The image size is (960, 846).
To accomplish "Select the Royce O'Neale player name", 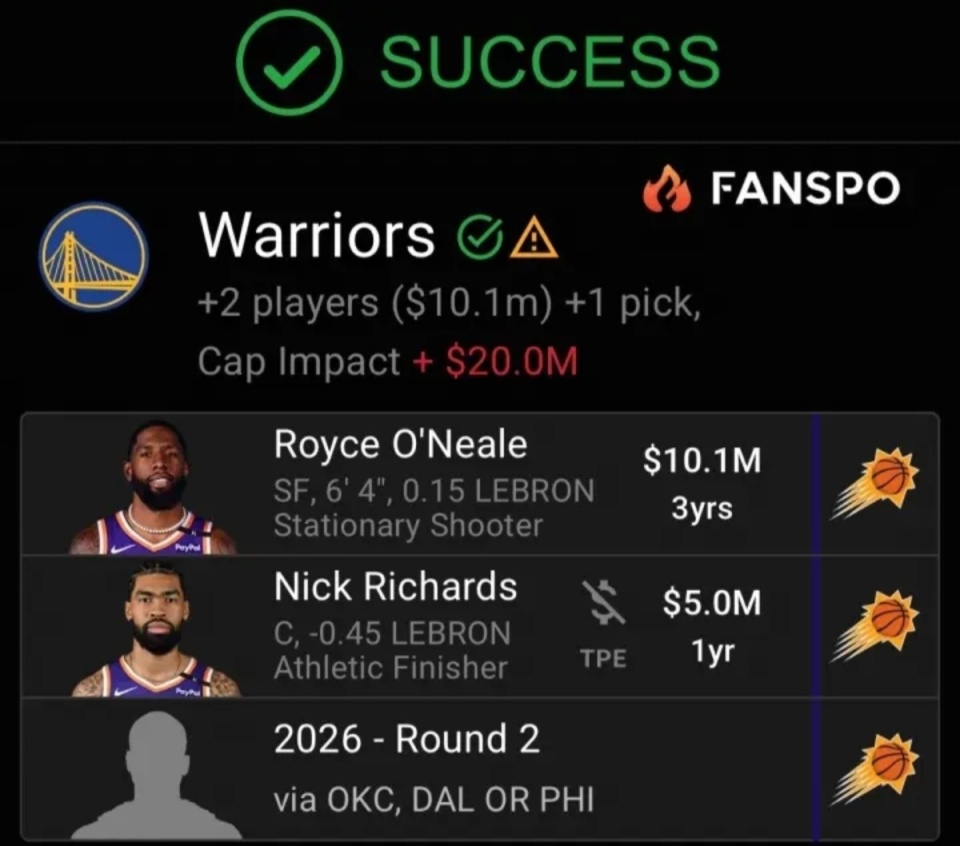I will coord(400,444).
